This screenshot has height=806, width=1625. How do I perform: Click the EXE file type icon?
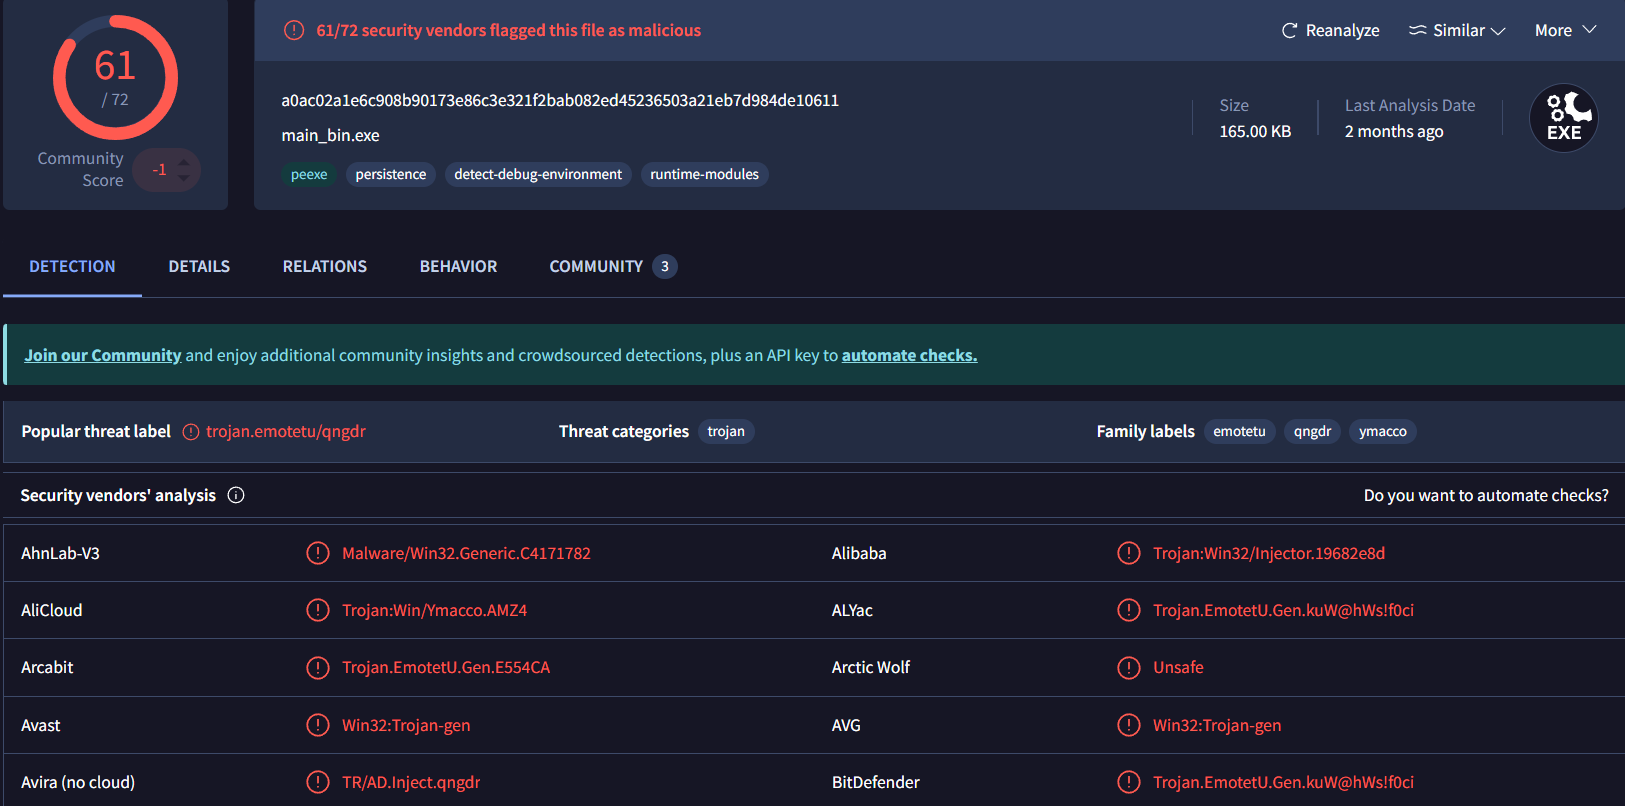pyautogui.click(x=1563, y=118)
